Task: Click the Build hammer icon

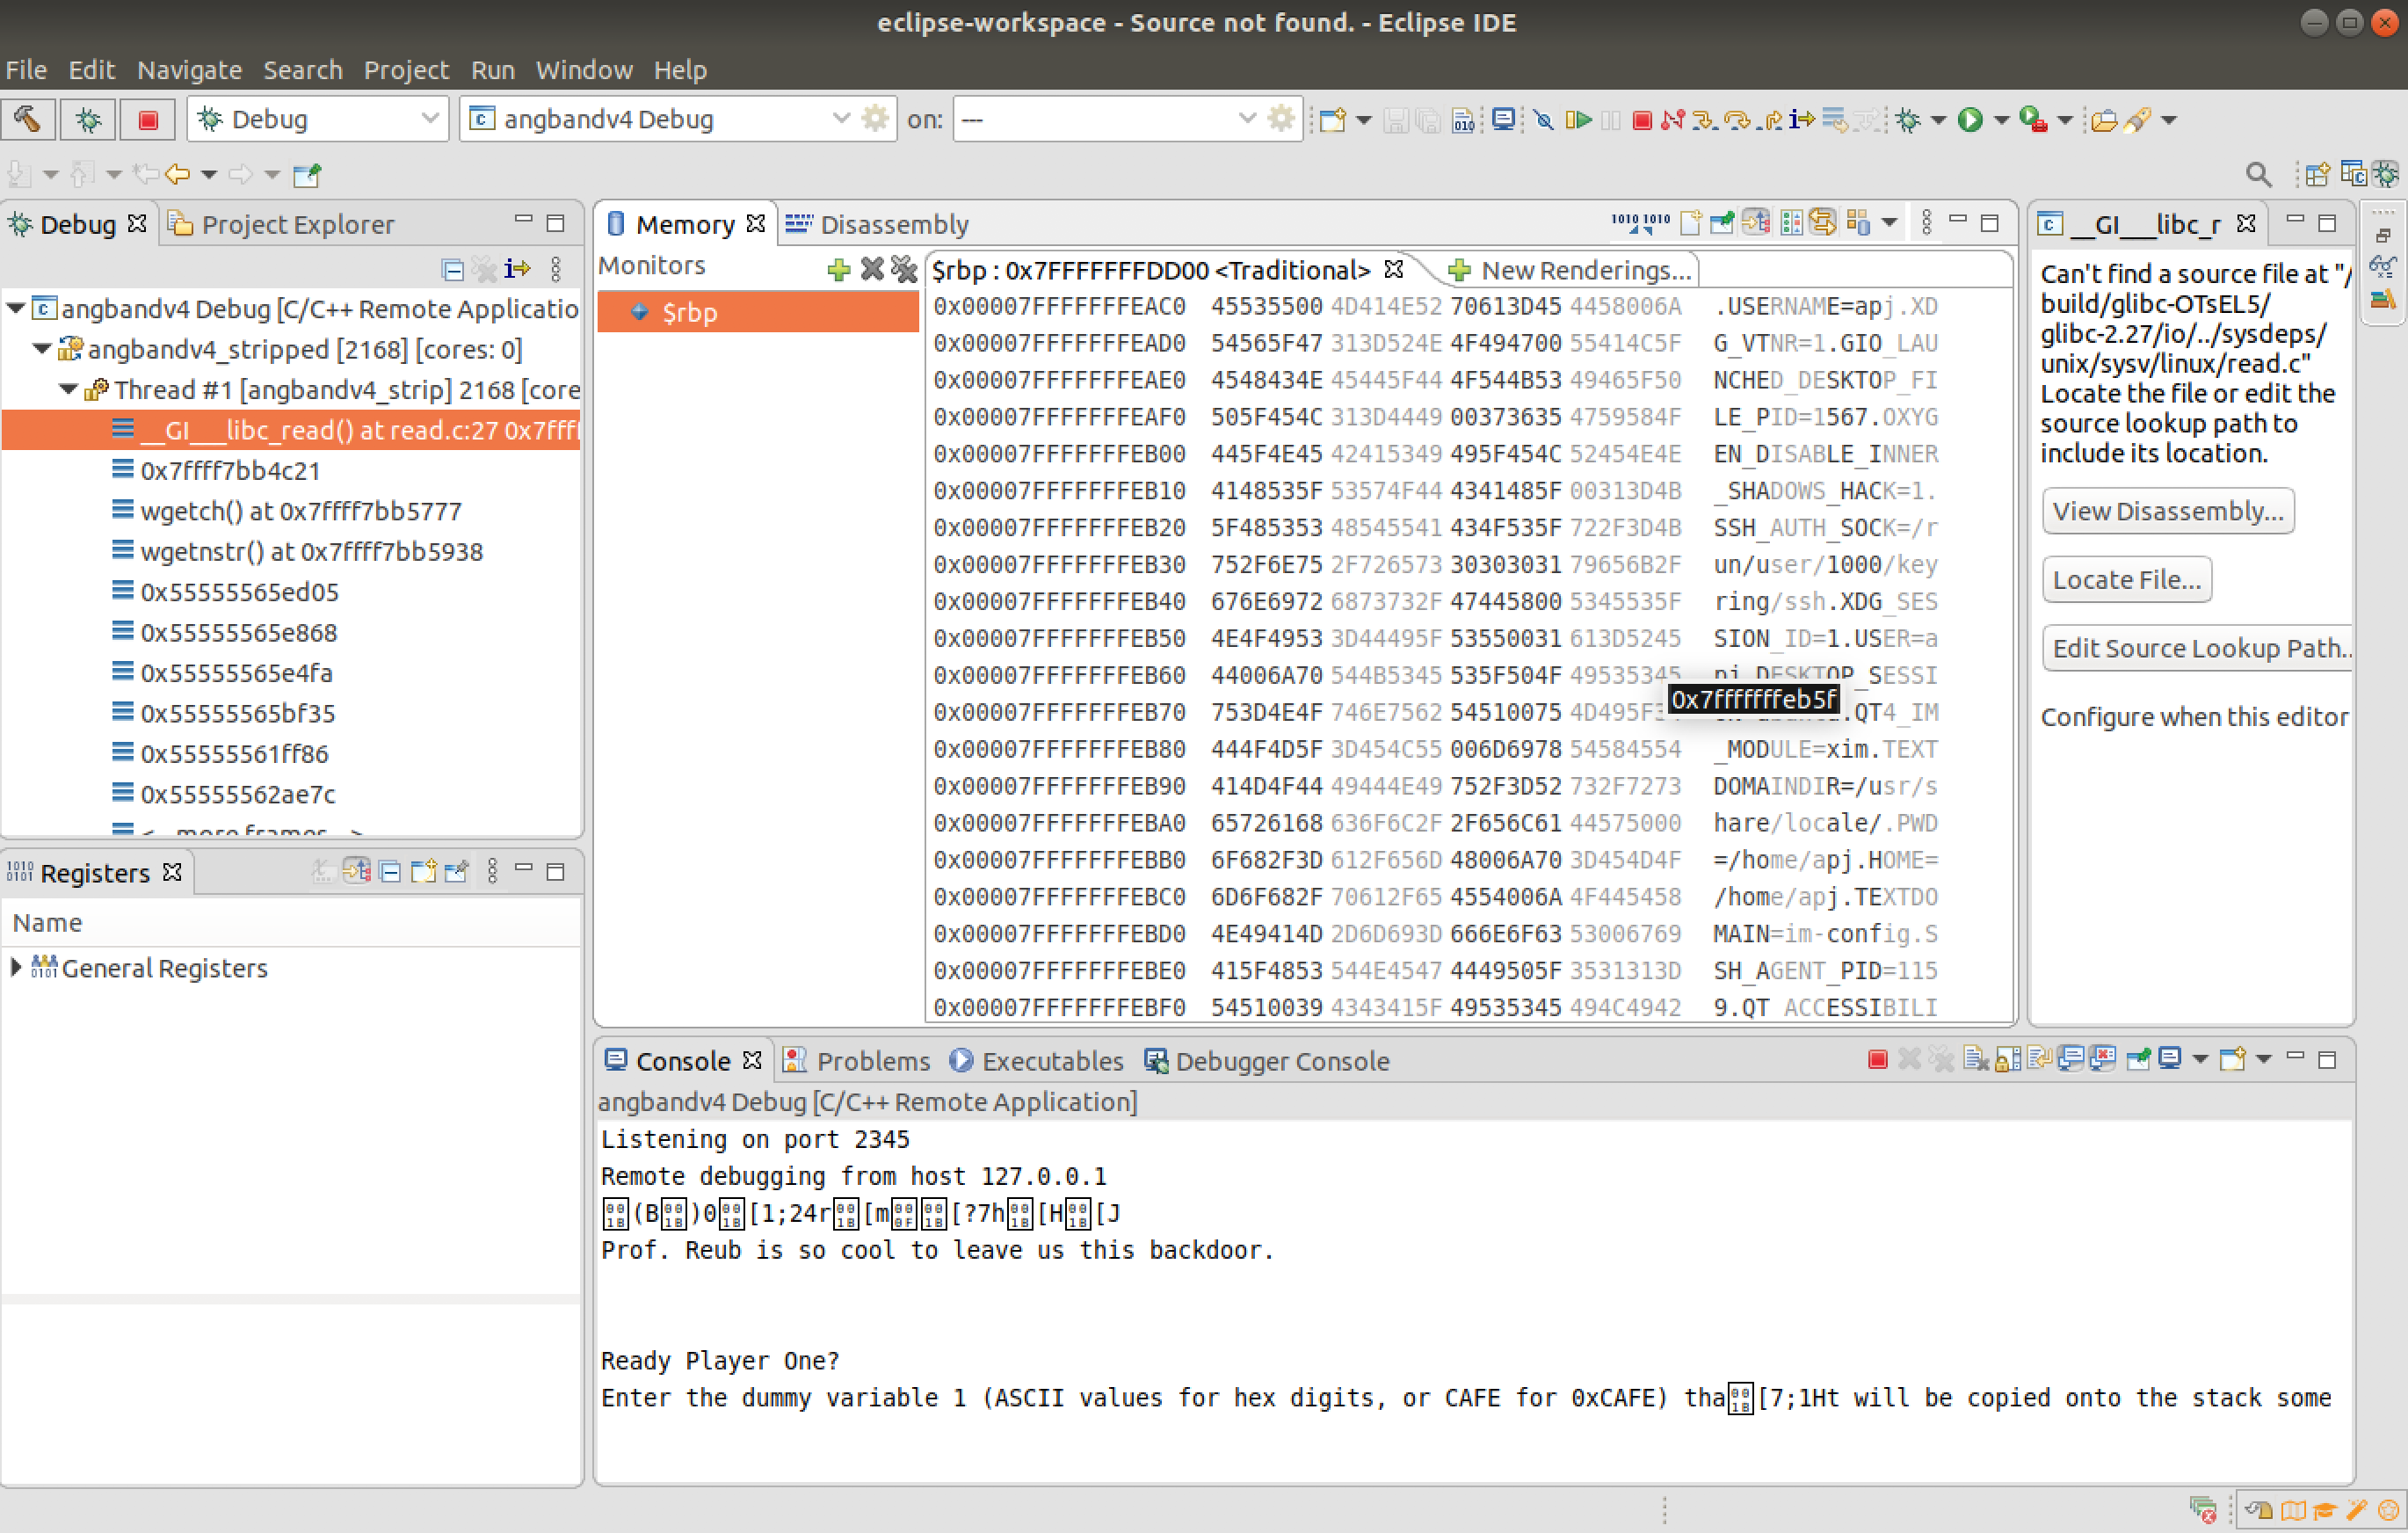Action: 27,119
